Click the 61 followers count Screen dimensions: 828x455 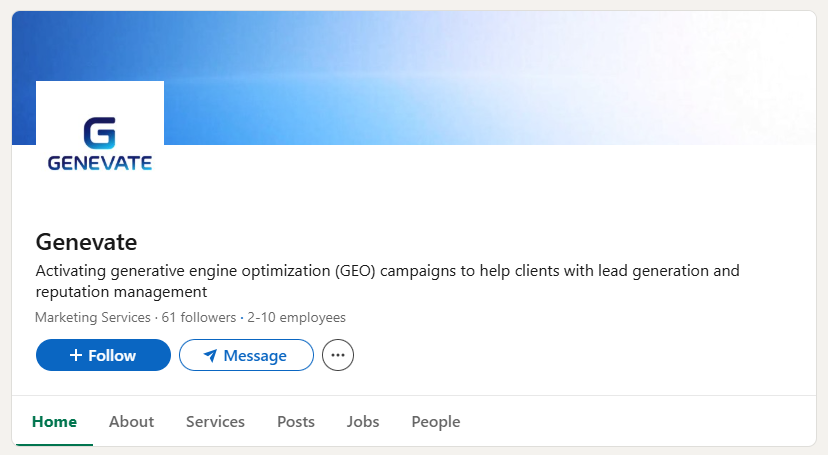coord(199,318)
